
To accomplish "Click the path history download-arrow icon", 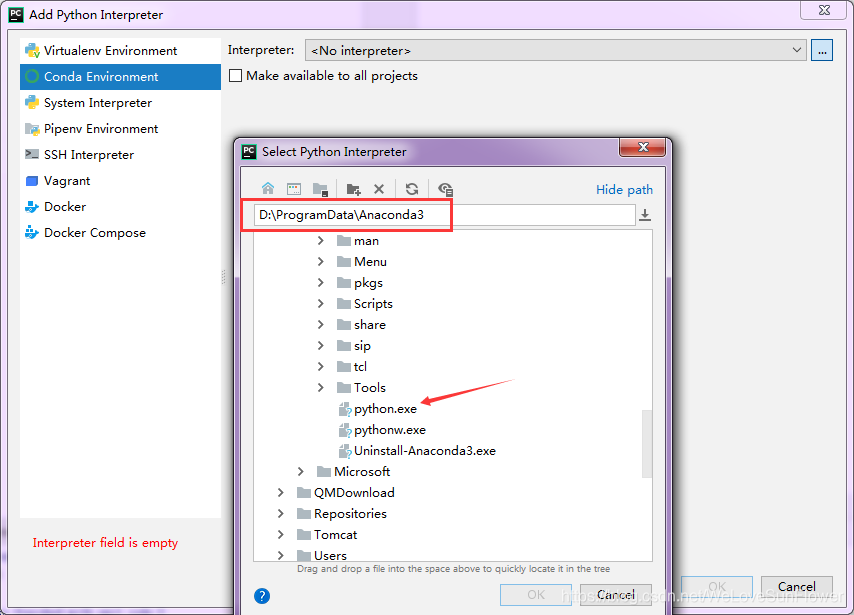I will [645, 215].
